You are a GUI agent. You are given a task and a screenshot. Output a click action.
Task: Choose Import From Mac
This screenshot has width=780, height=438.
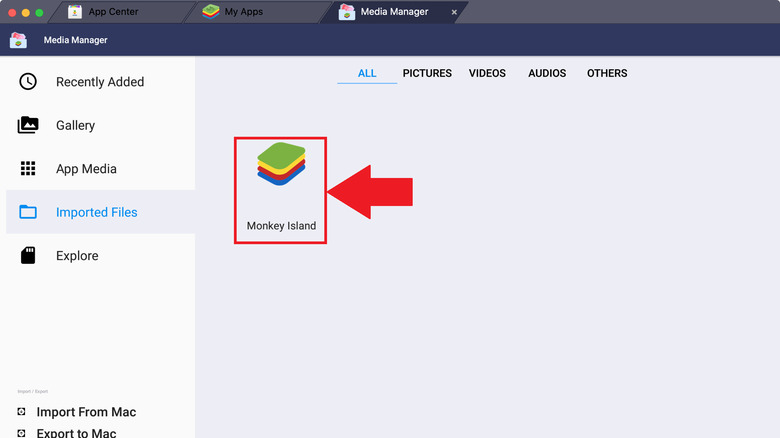[86, 412]
